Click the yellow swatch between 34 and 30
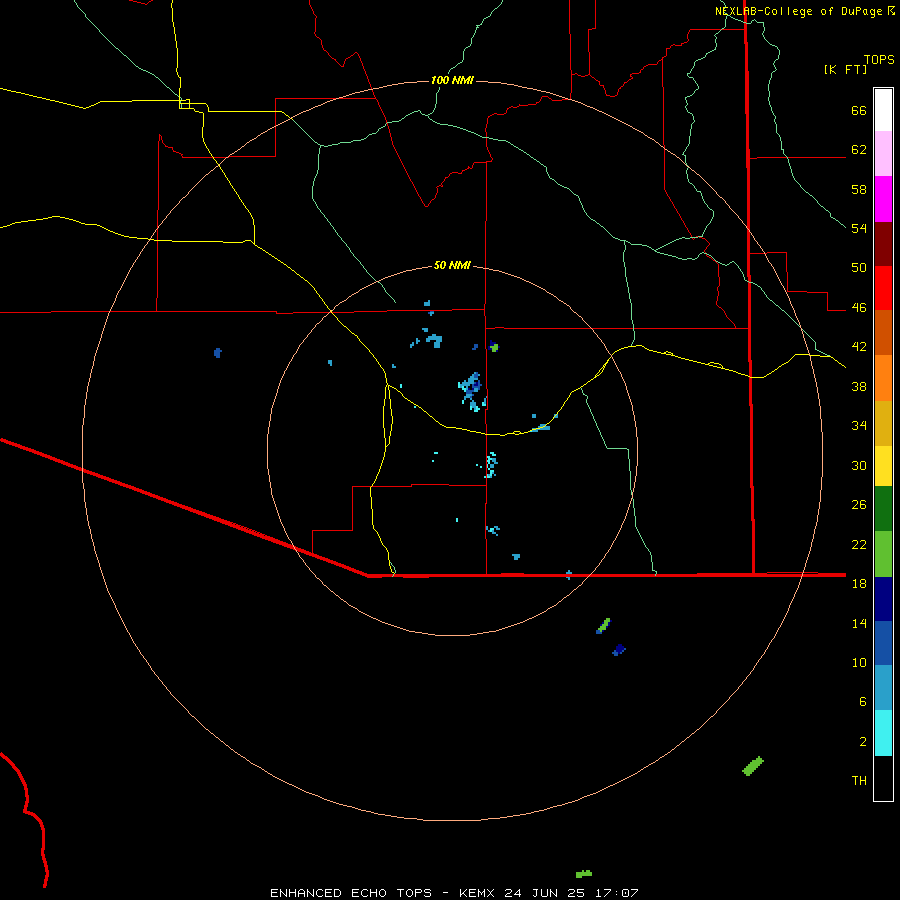 coord(883,466)
